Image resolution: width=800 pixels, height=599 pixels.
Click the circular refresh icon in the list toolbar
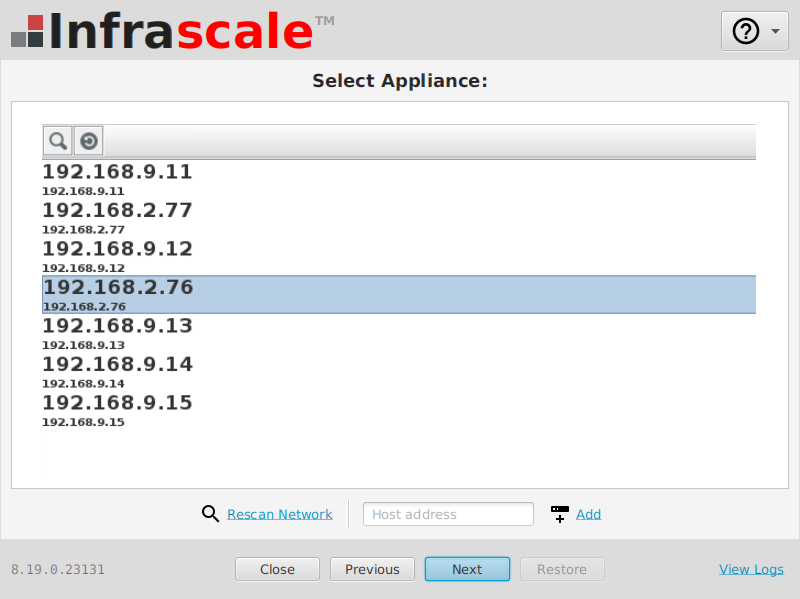(x=89, y=141)
